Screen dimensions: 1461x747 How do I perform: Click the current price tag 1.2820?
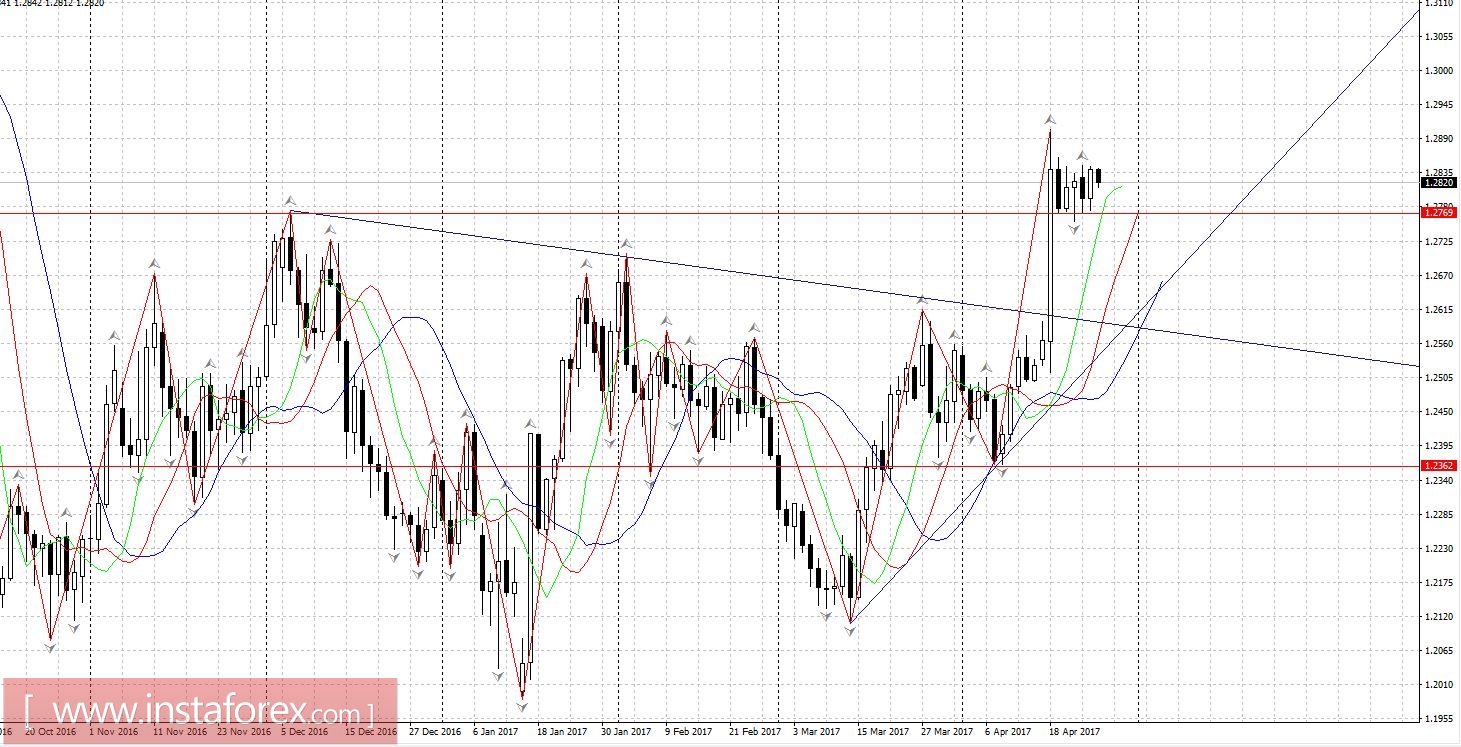(1439, 183)
